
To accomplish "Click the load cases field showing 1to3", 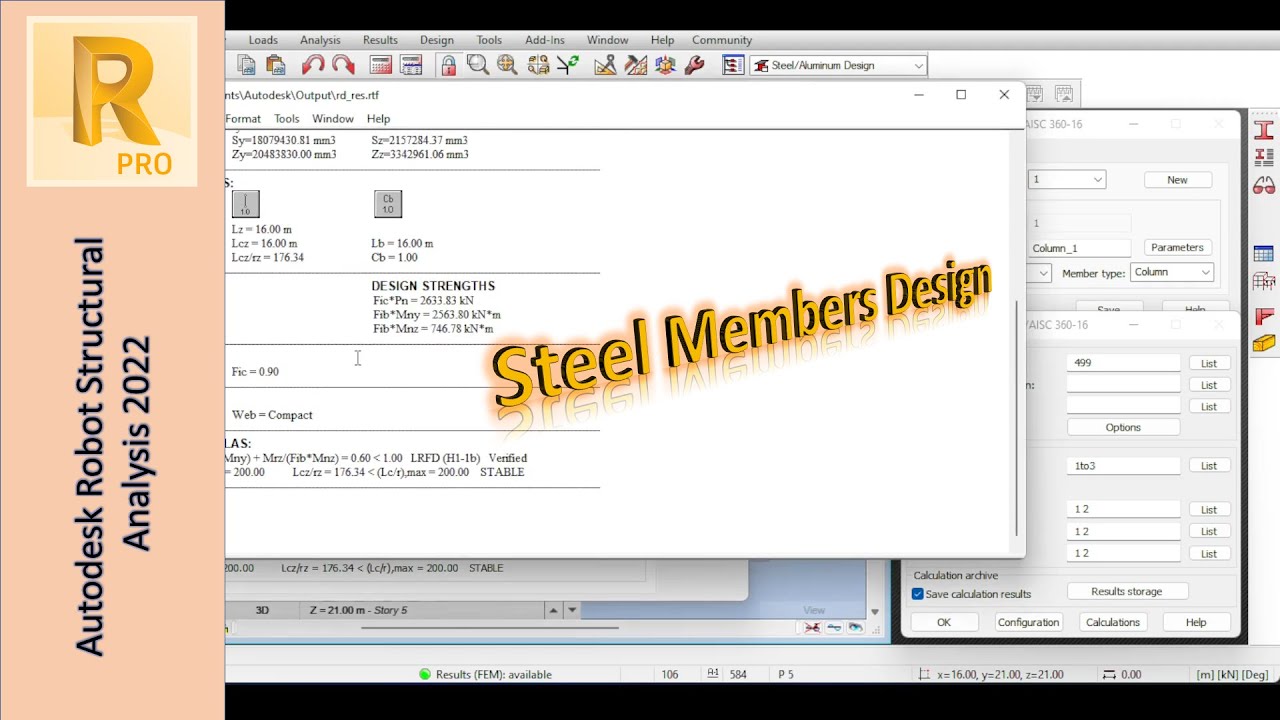I will [1123, 465].
